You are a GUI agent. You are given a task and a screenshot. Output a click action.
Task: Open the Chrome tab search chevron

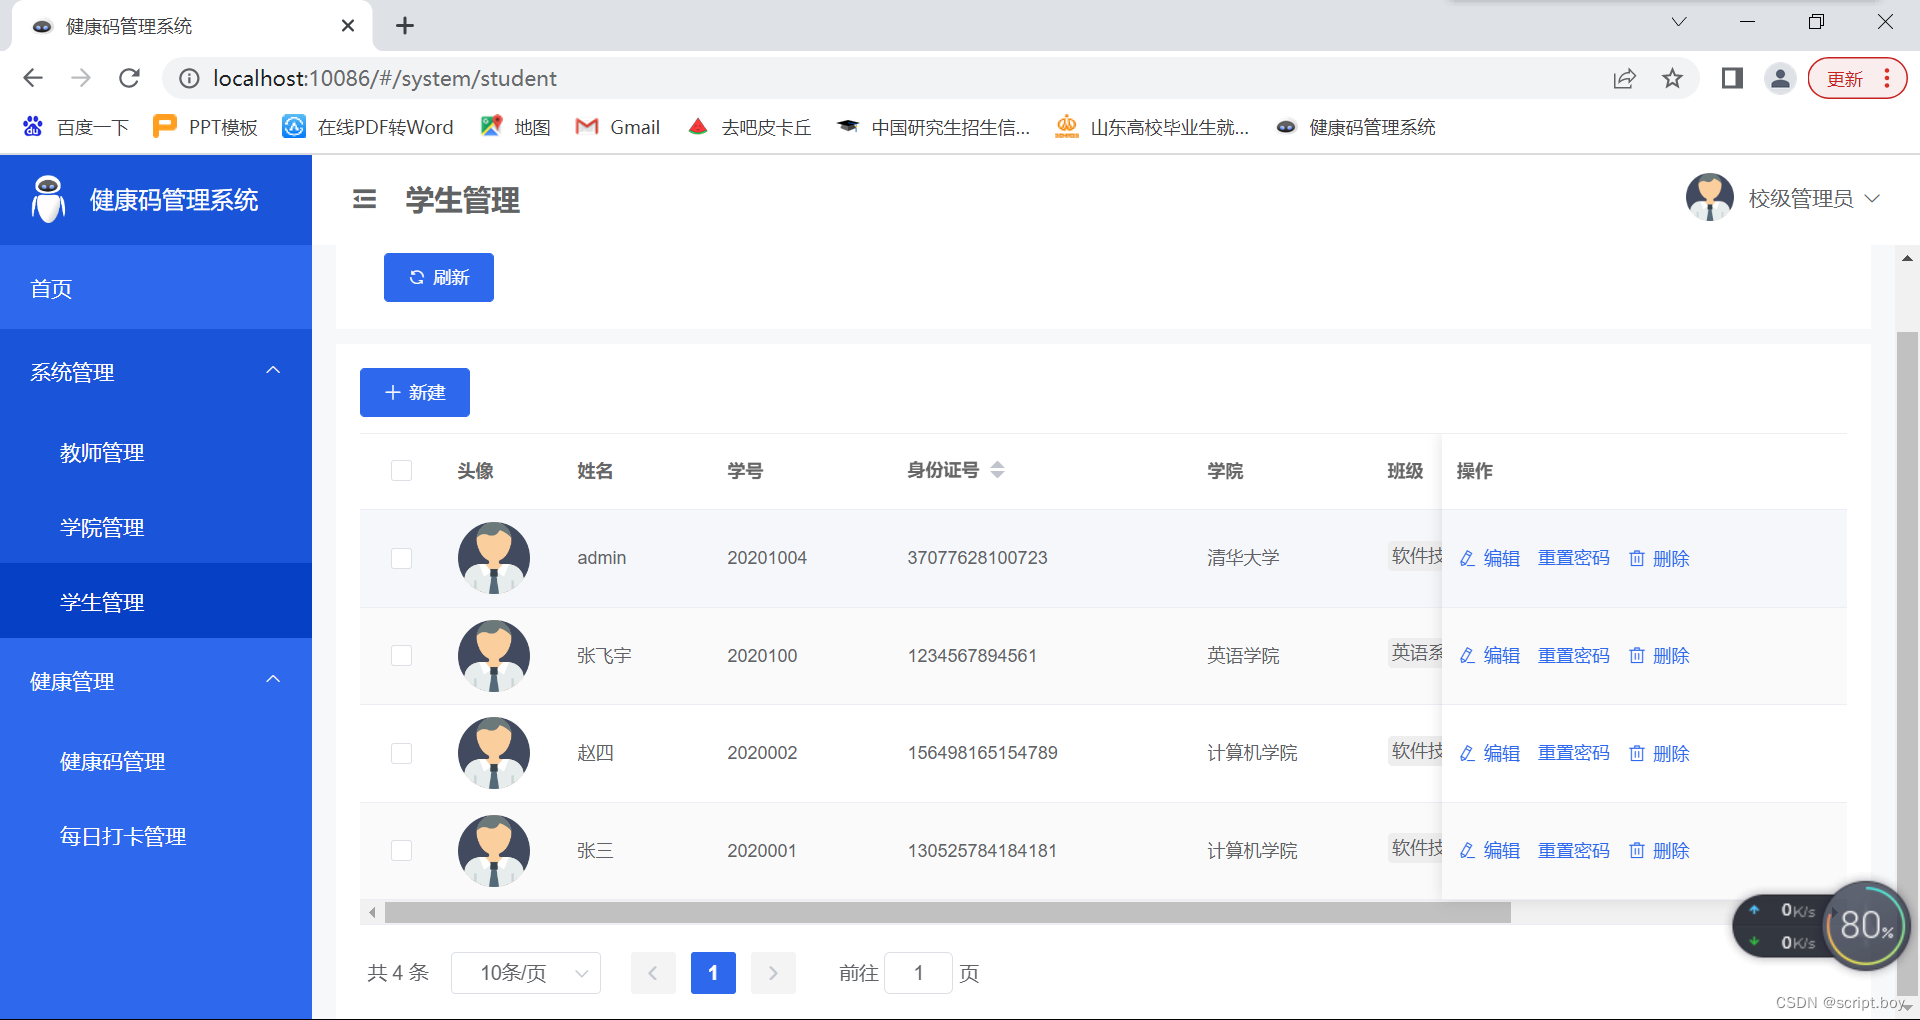coord(1679,22)
